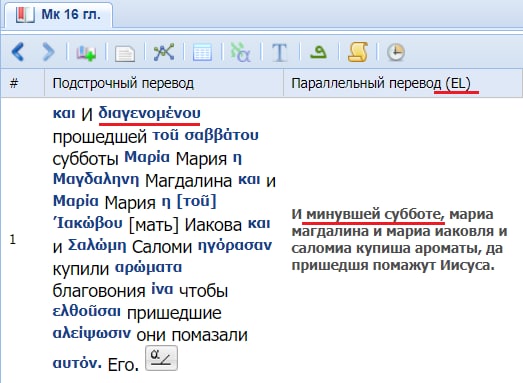
Task: Open the yellow scroll manuscript icon
Action: tap(358, 52)
